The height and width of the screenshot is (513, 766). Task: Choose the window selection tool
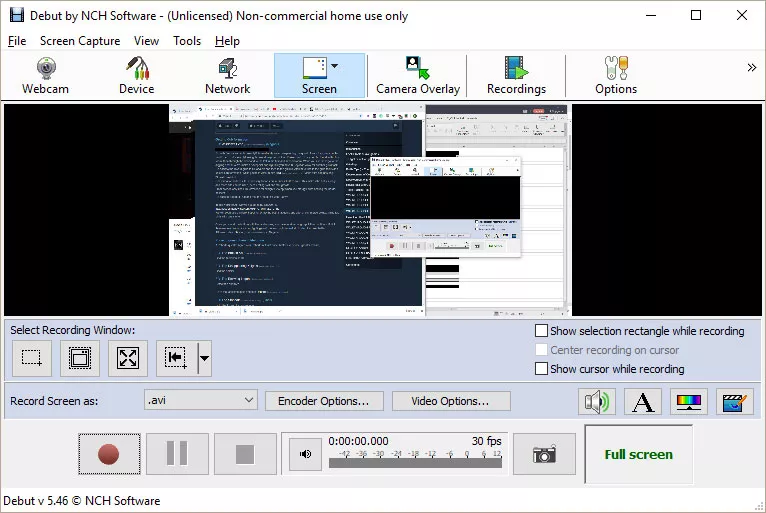80,358
